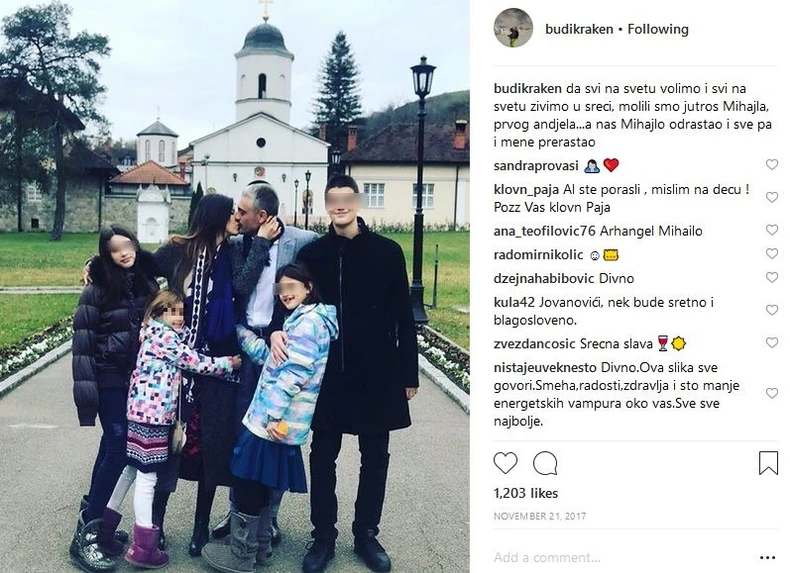Like the post with the heart icon
The image size is (790, 573).
click(505, 463)
